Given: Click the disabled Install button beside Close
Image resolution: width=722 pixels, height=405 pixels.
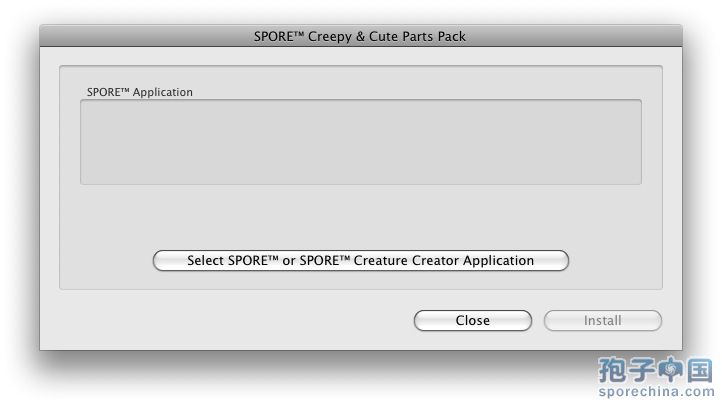Looking at the screenshot, I should coord(602,321).
